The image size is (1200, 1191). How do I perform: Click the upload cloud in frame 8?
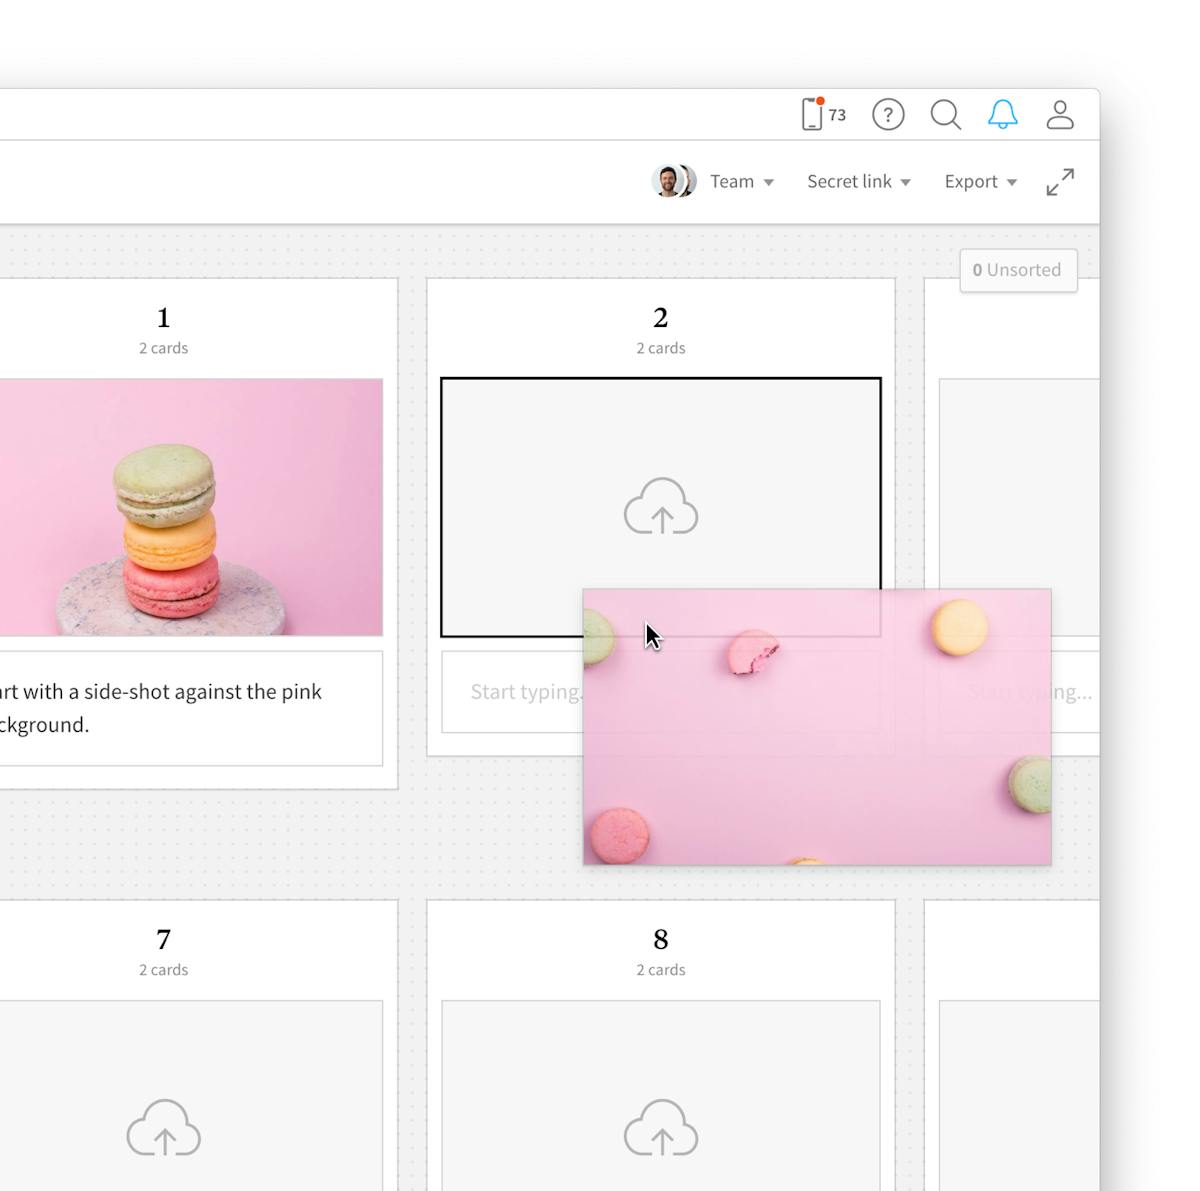tap(660, 1129)
